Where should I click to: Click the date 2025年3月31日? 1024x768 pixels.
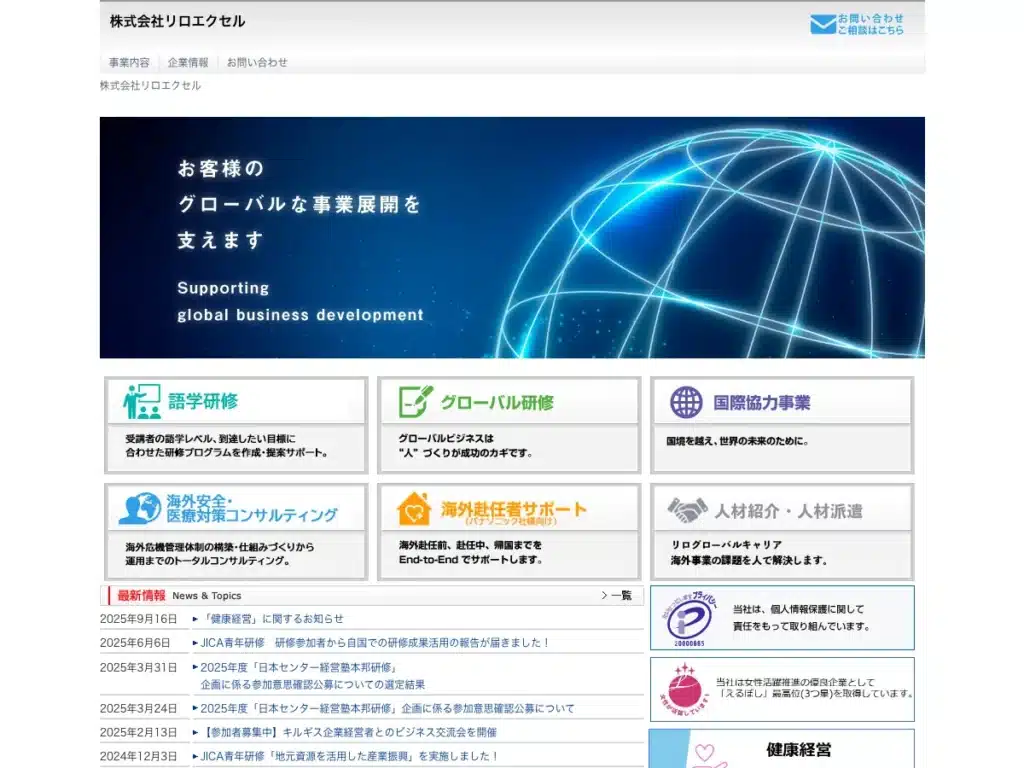138,667
